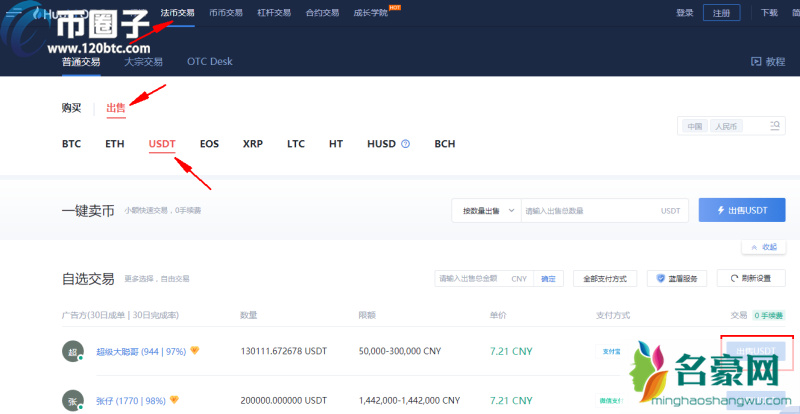Open the 币币交易 menu item
The image size is (800, 414).
click(226, 13)
